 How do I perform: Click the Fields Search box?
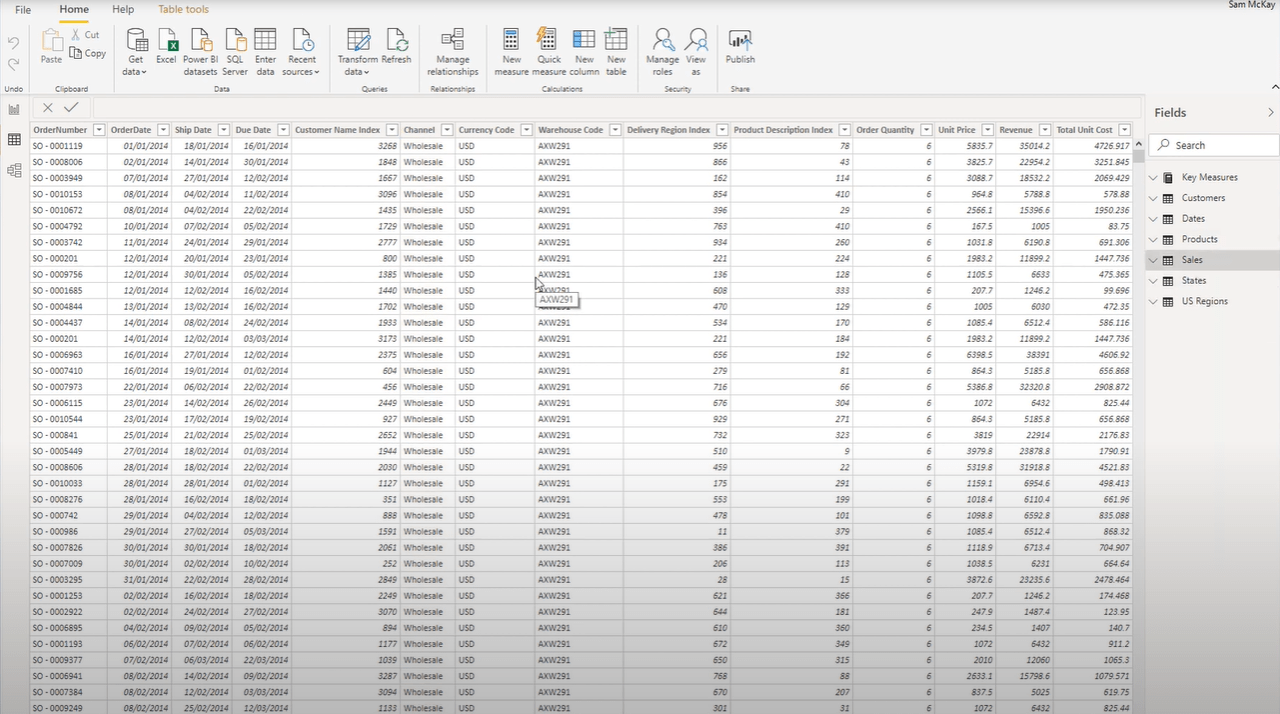pyautogui.click(x=1214, y=145)
